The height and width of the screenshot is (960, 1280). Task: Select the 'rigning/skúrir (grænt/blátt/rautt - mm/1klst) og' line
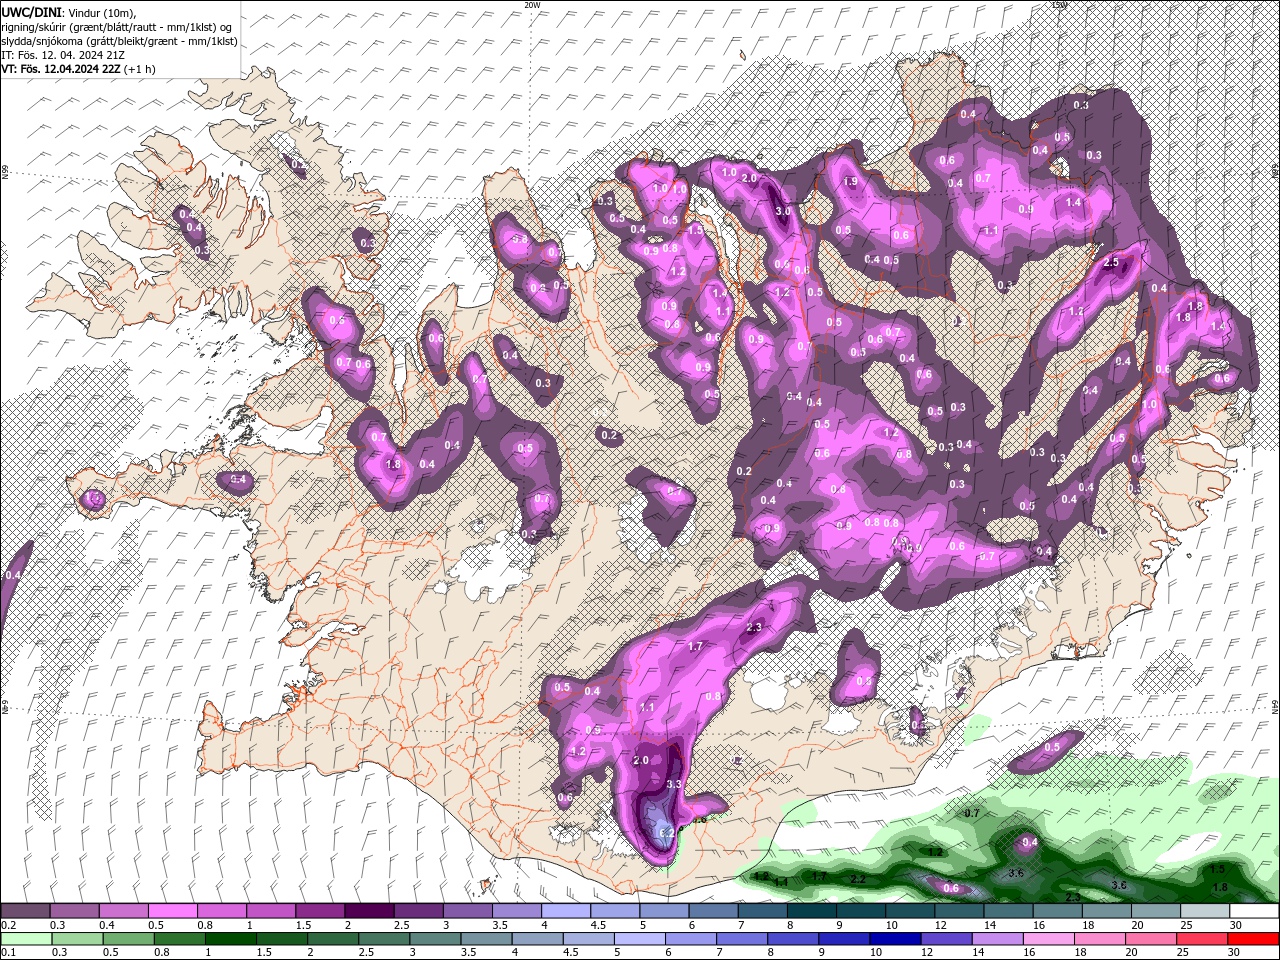(118, 27)
